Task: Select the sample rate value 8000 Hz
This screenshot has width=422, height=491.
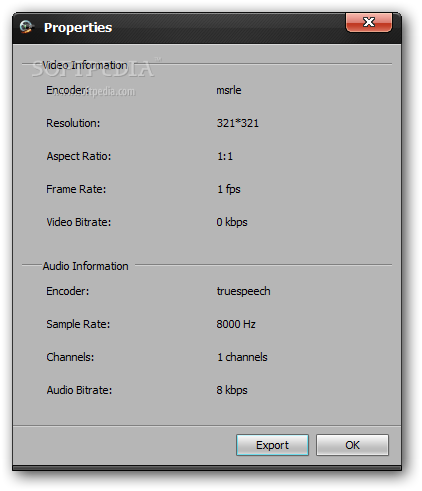Action: [236, 324]
